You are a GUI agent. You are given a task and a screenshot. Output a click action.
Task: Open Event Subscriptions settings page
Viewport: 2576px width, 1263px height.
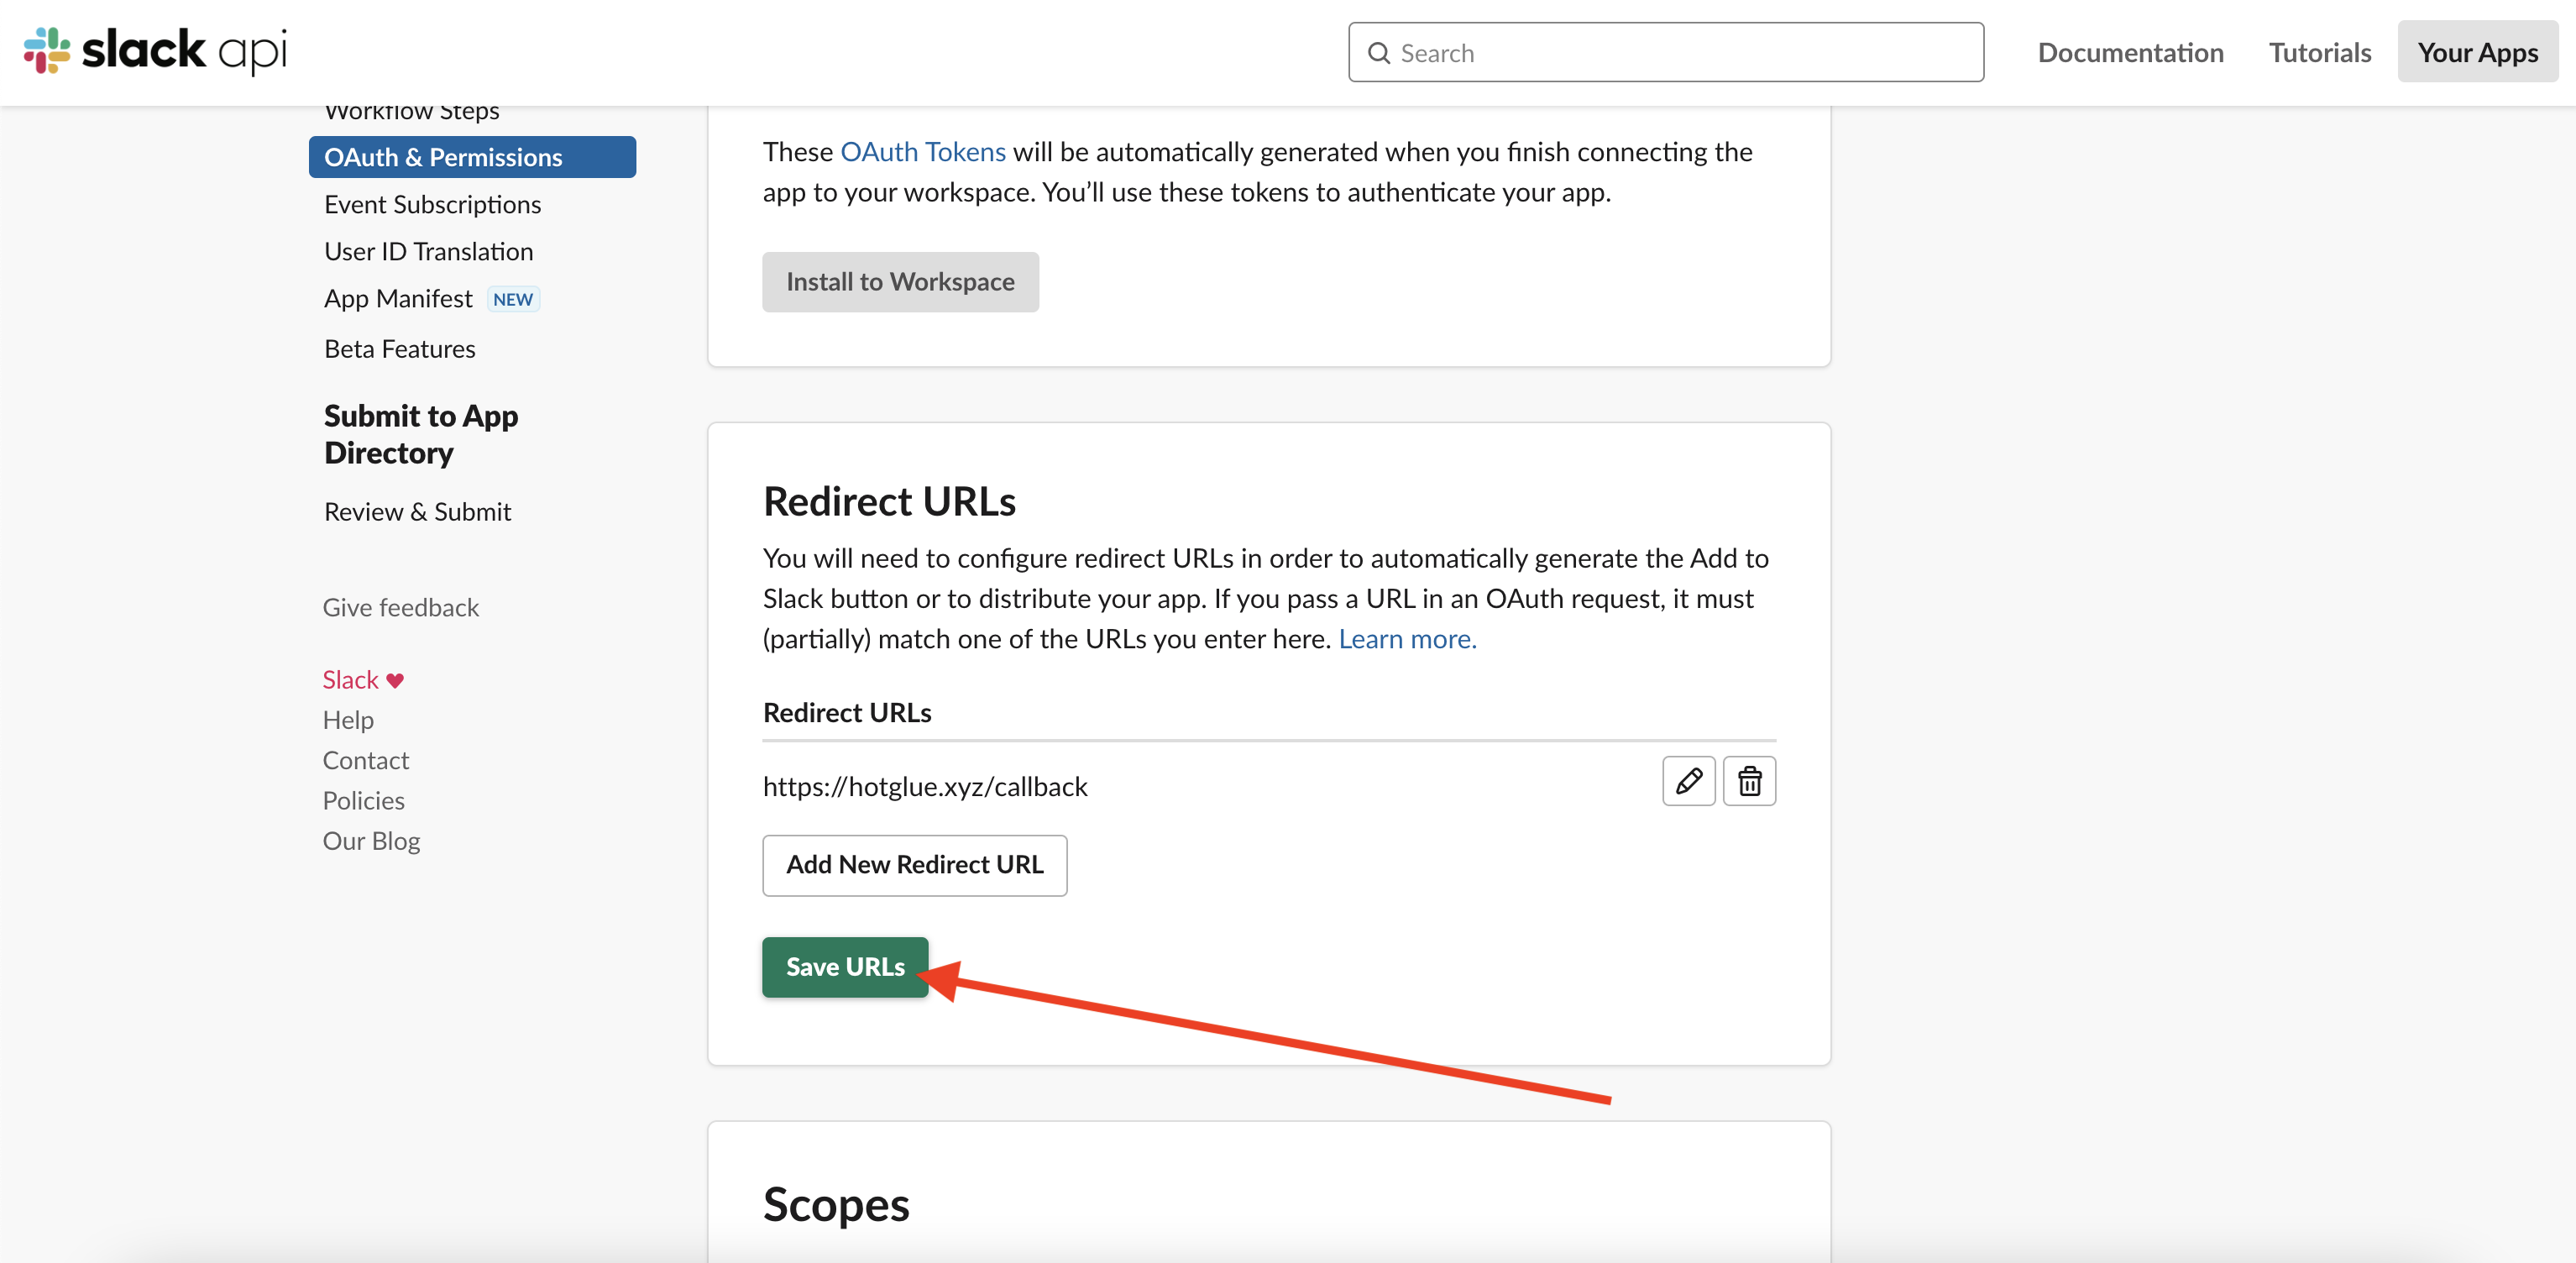click(432, 204)
